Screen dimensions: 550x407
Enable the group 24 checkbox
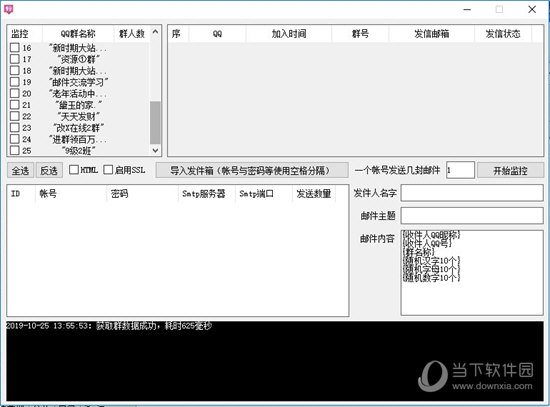(14, 139)
